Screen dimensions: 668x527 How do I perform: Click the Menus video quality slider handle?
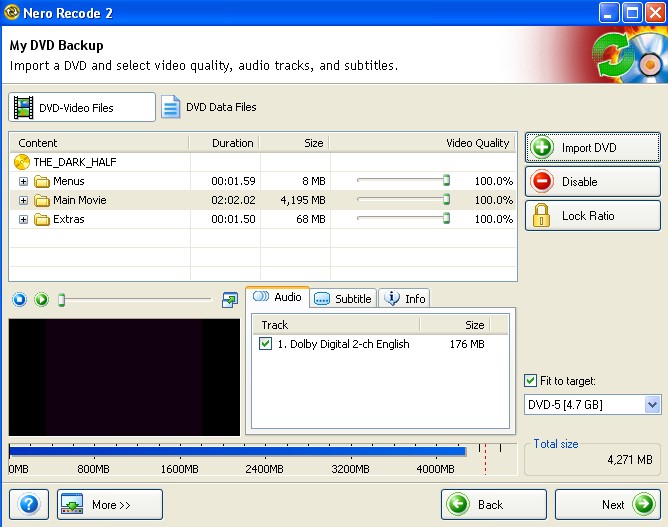[446, 180]
